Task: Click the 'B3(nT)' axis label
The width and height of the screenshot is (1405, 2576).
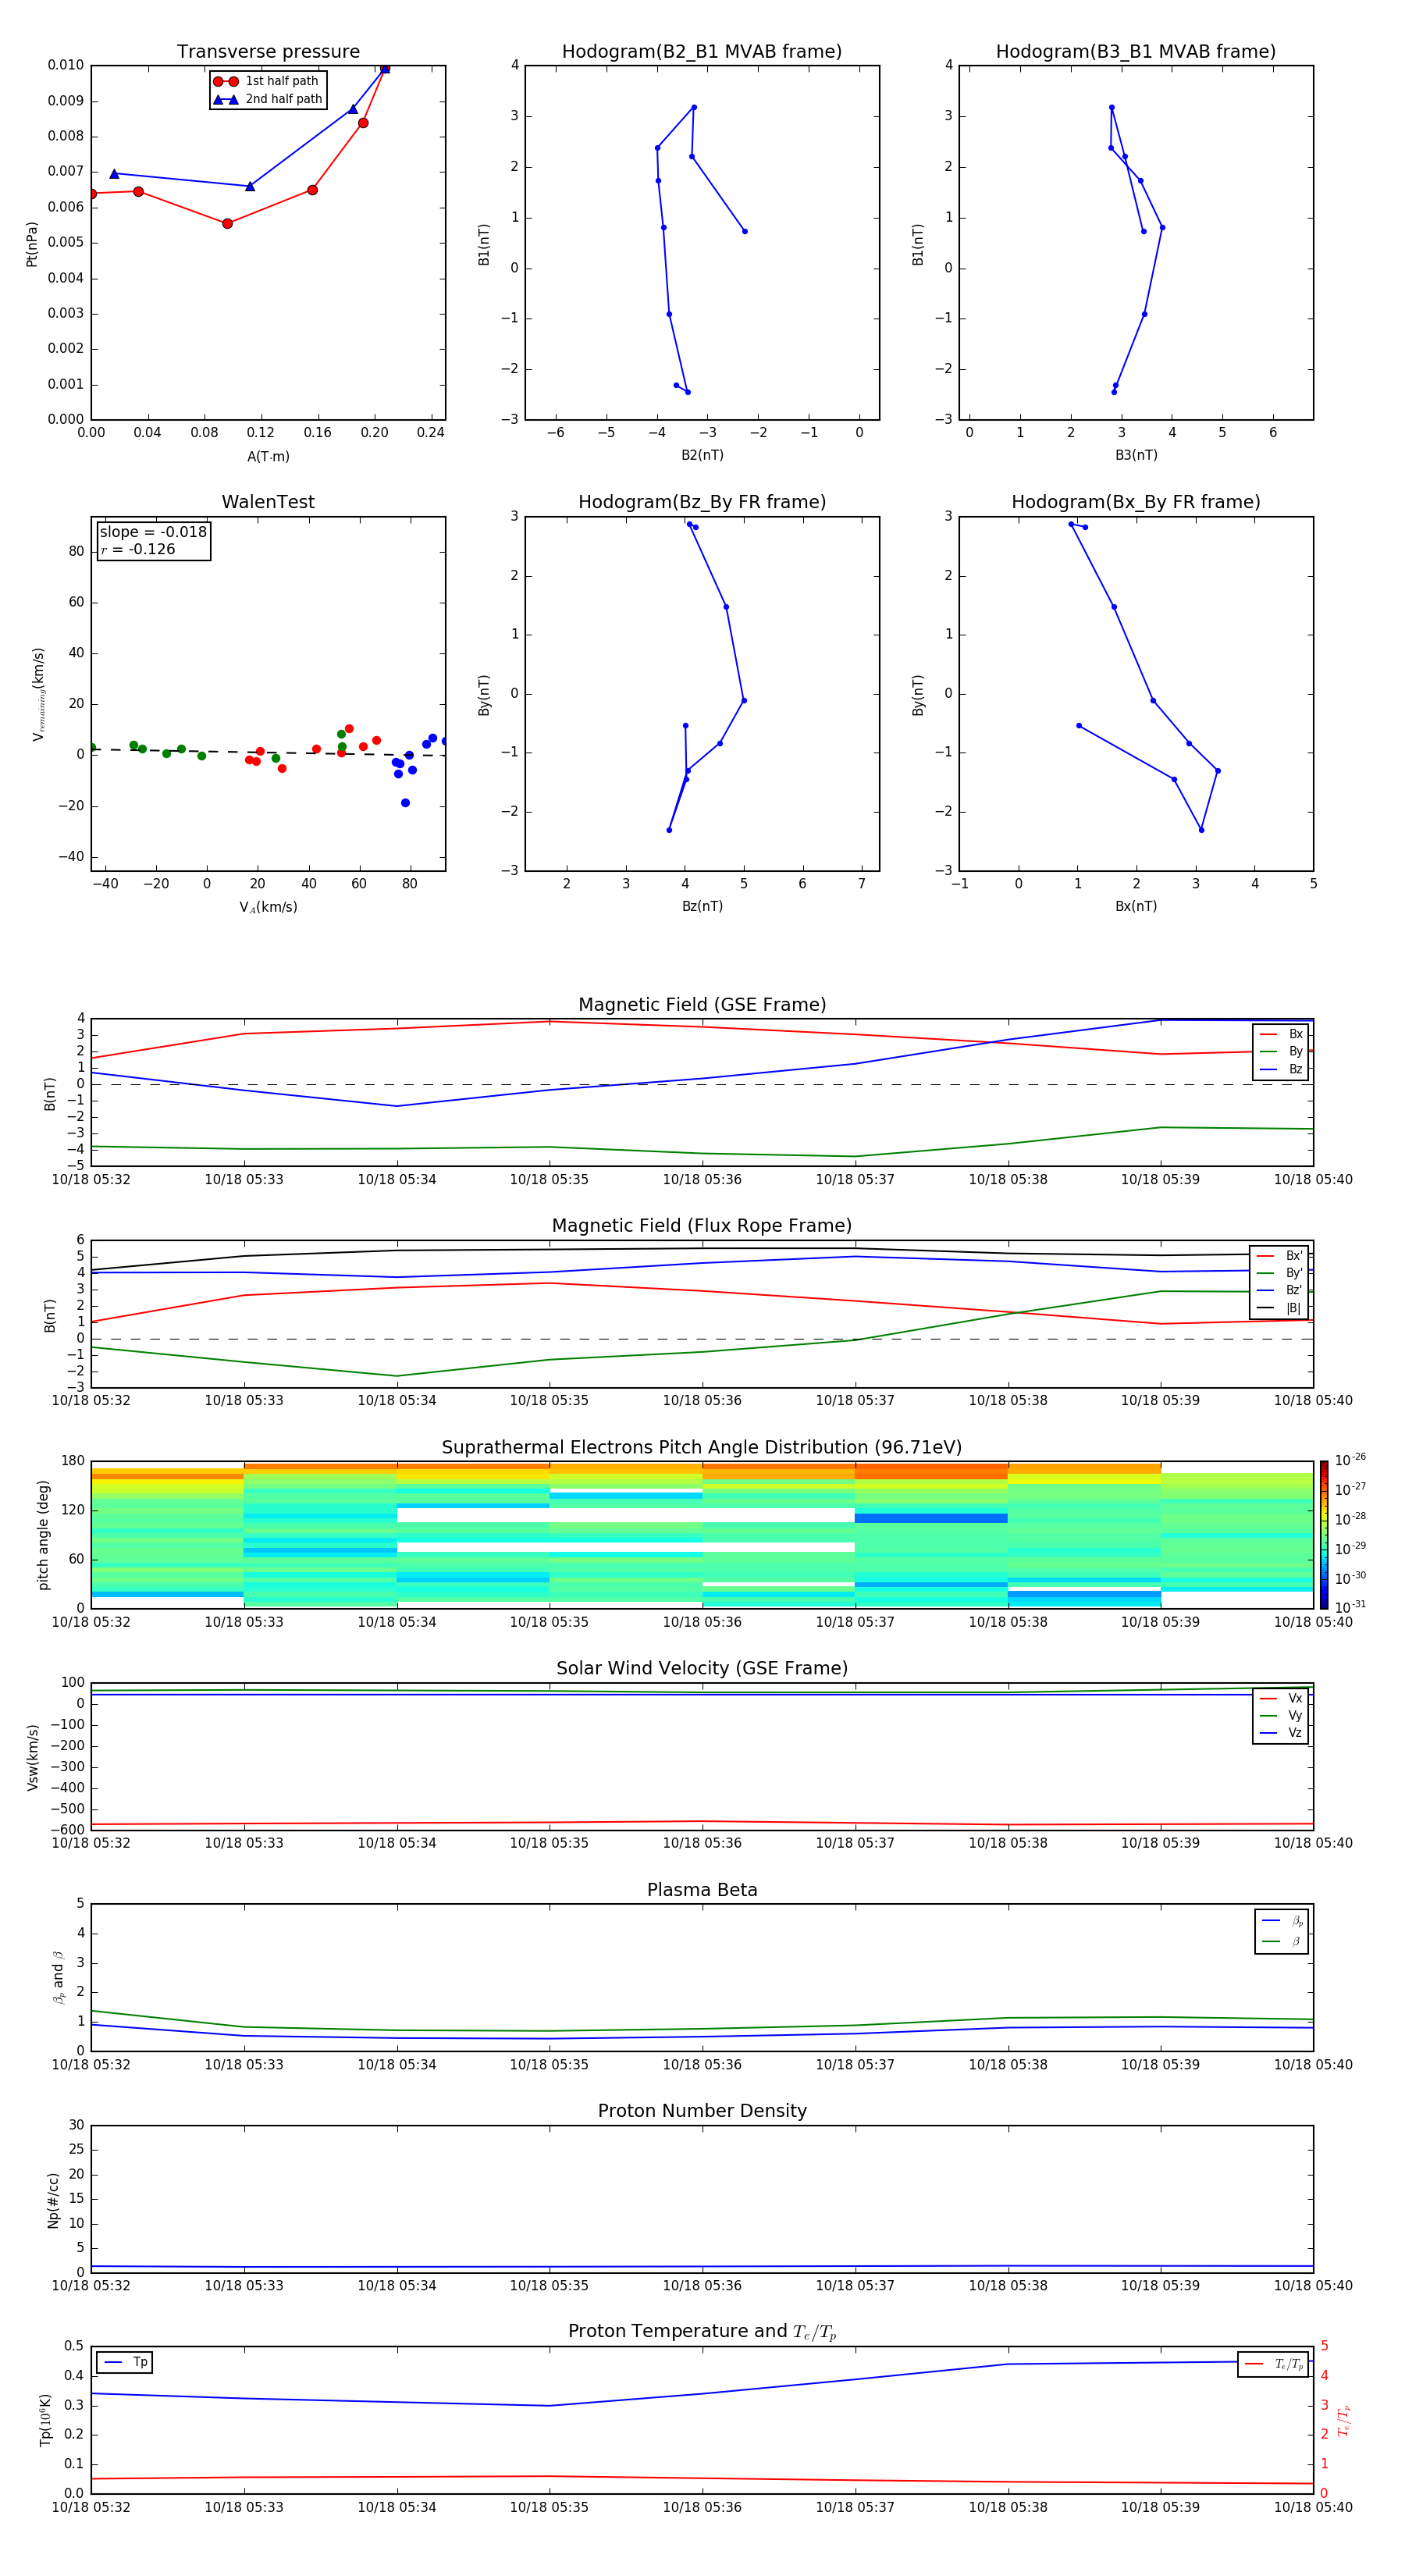Action: [1136, 455]
